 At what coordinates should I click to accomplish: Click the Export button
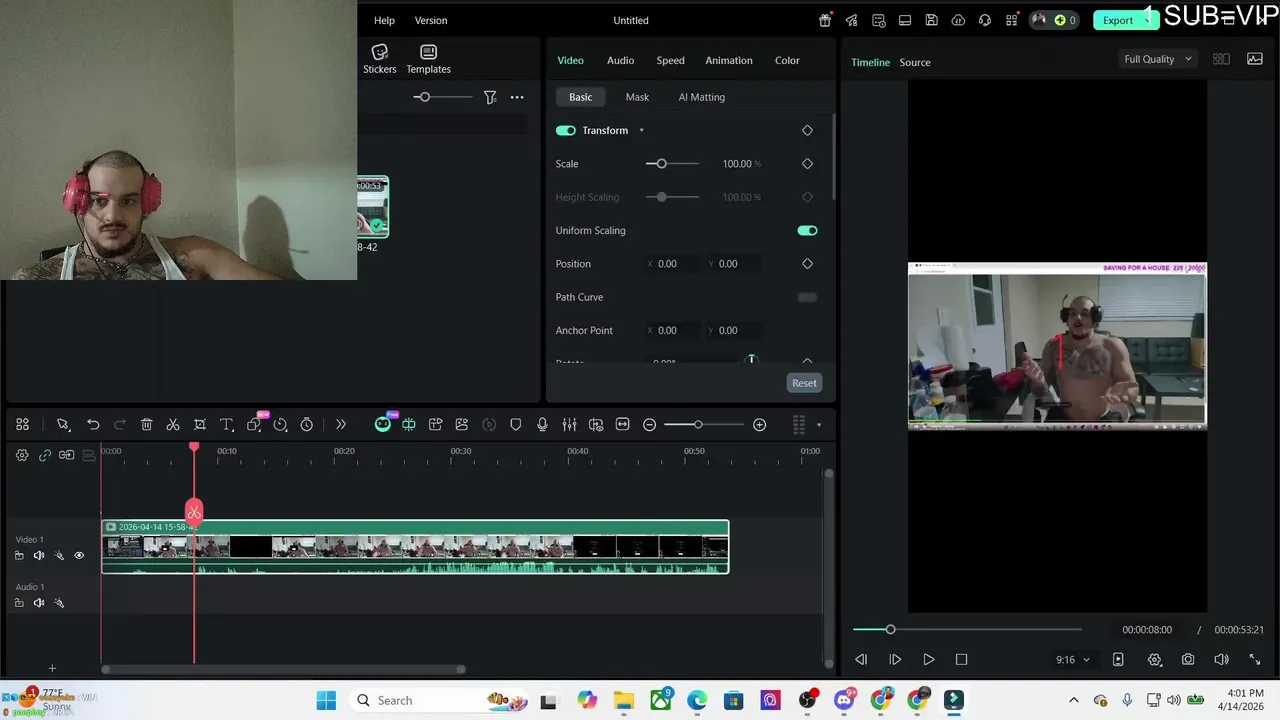pos(1118,20)
